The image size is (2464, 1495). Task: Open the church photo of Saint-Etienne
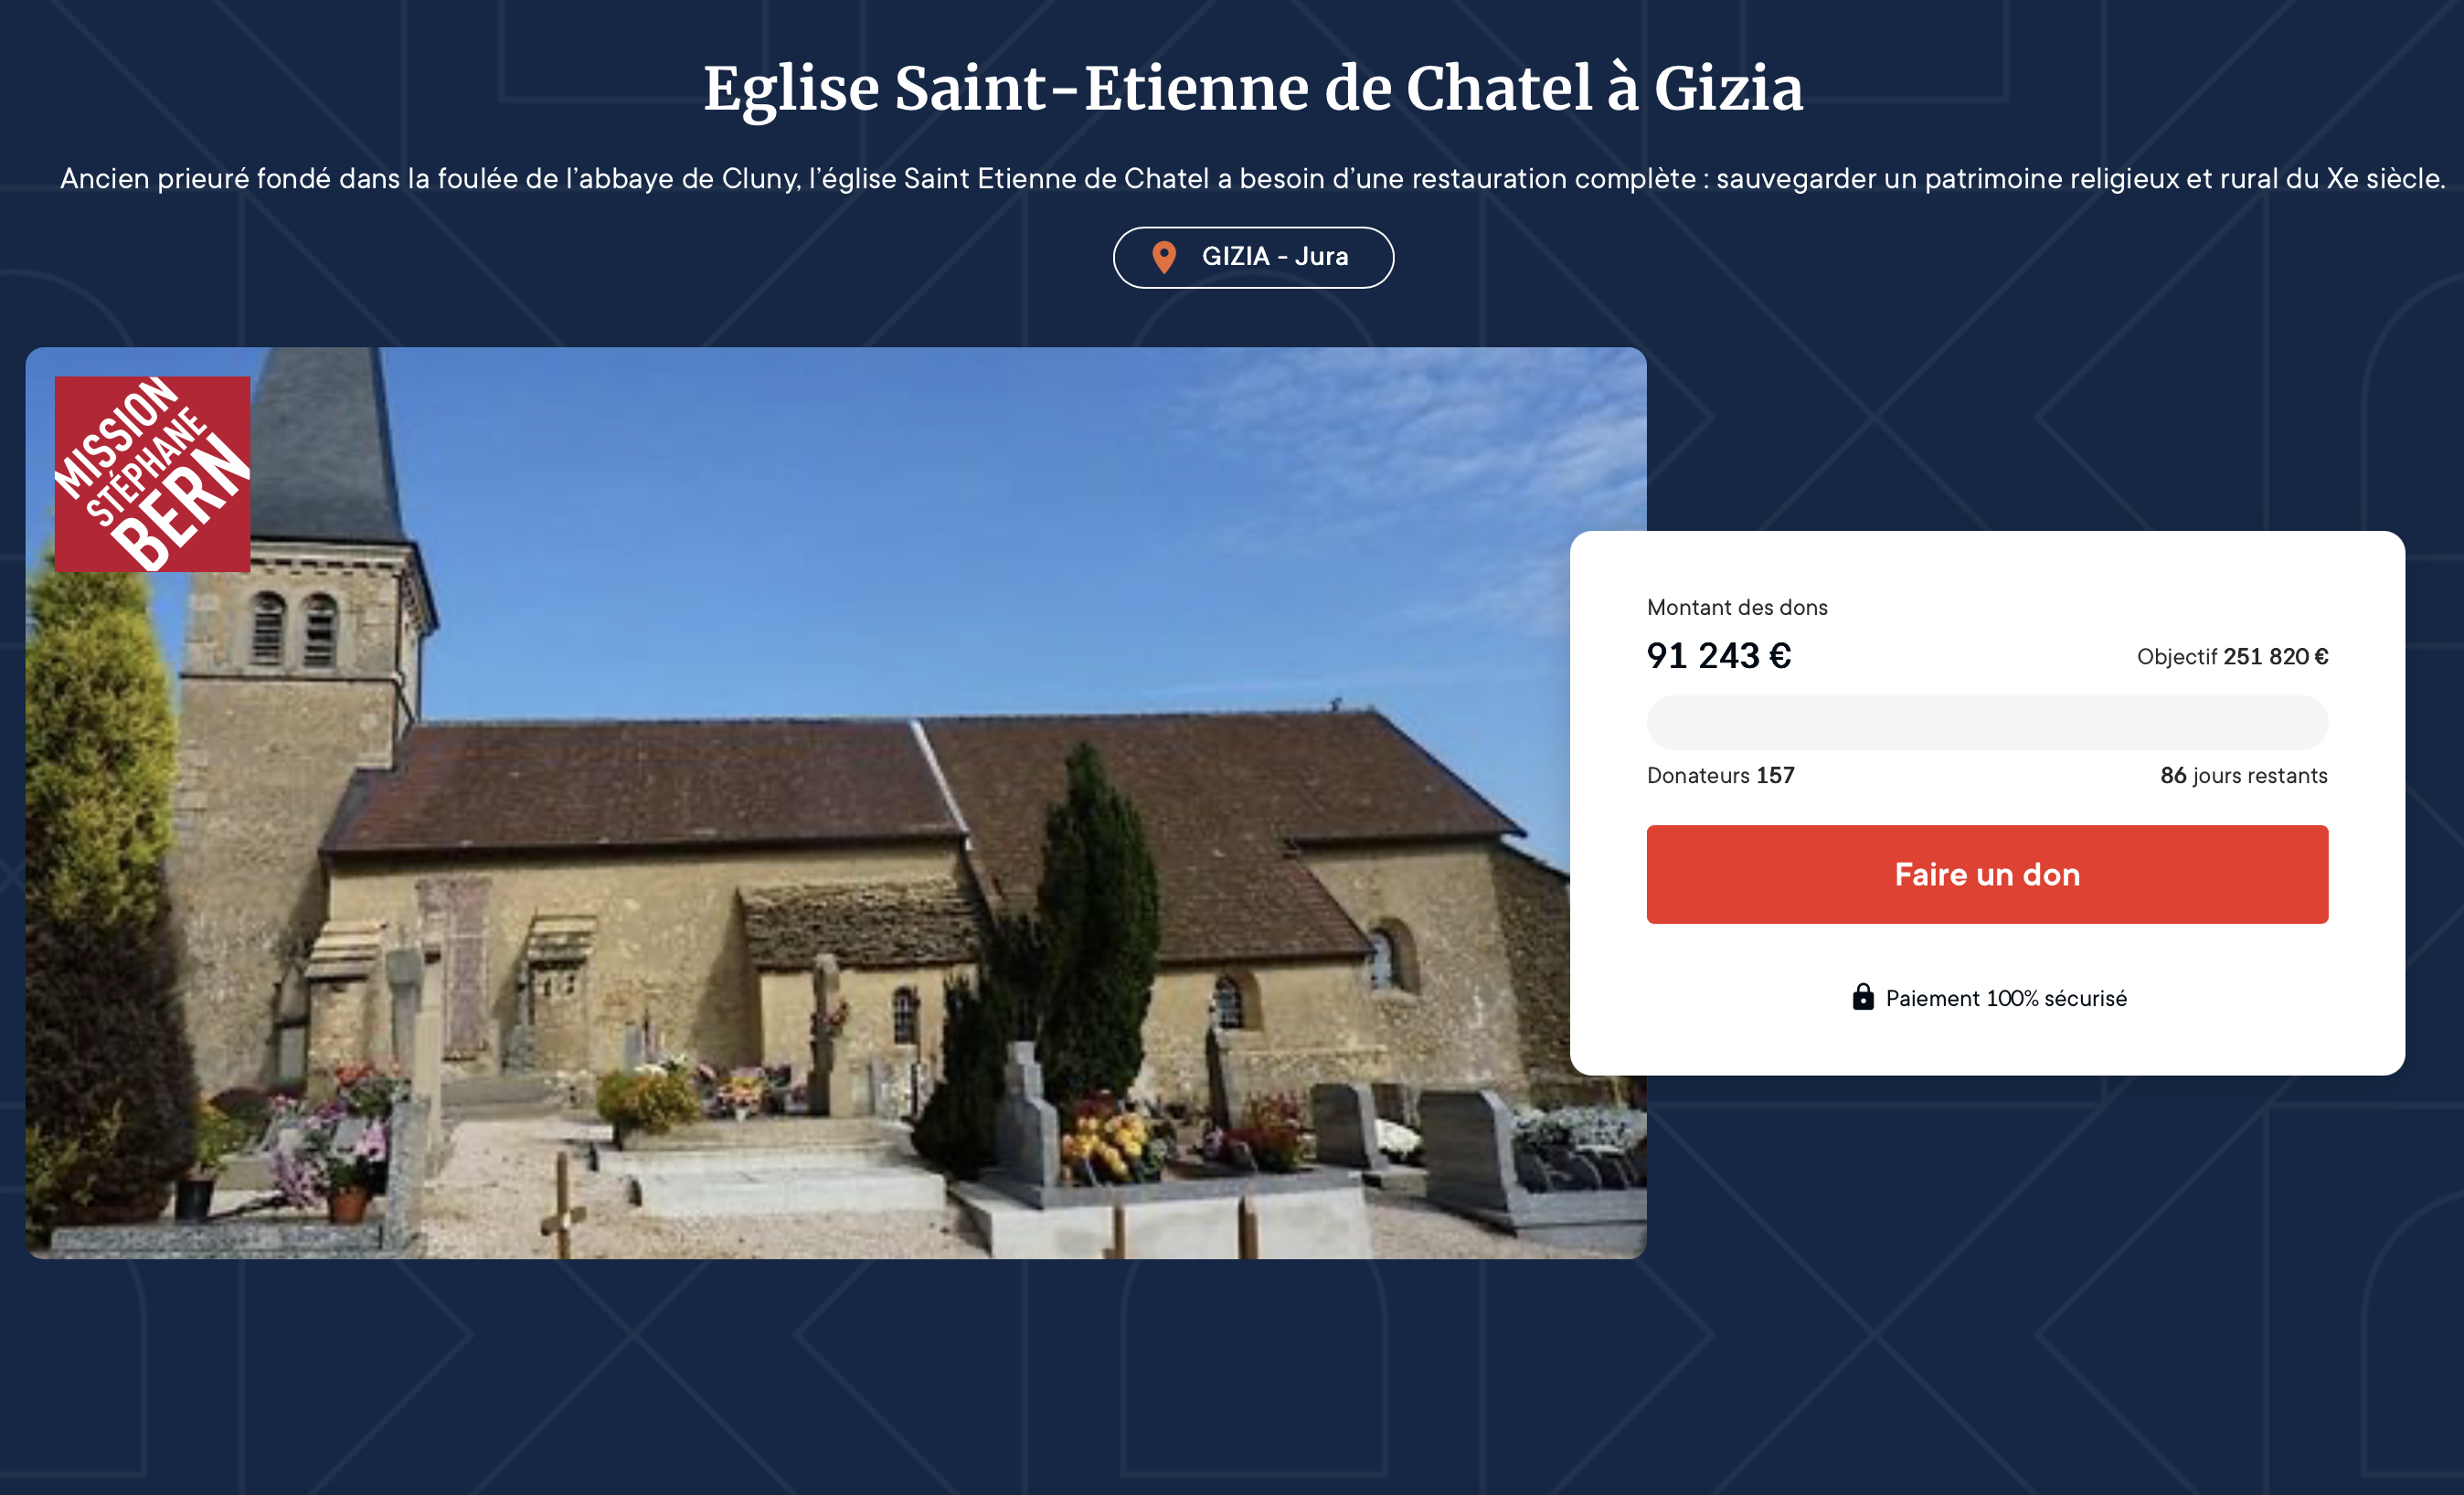click(836, 803)
